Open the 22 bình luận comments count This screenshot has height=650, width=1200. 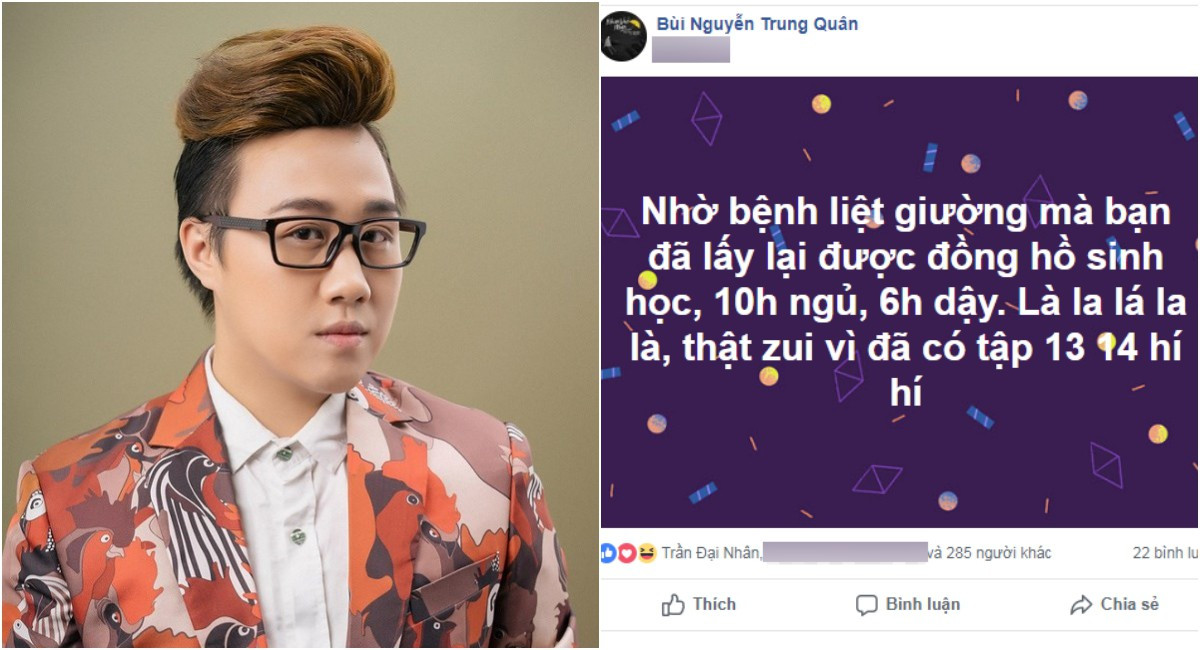point(1165,553)
